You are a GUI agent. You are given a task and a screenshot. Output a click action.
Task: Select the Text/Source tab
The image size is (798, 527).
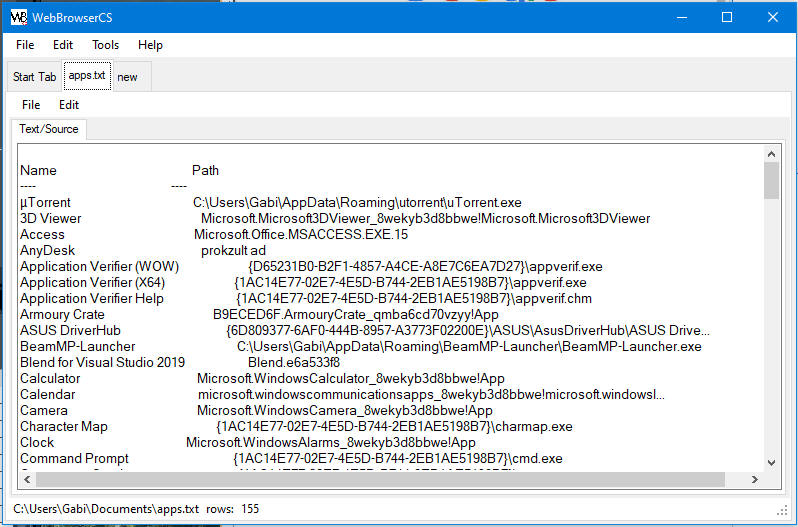click(49, 129)
